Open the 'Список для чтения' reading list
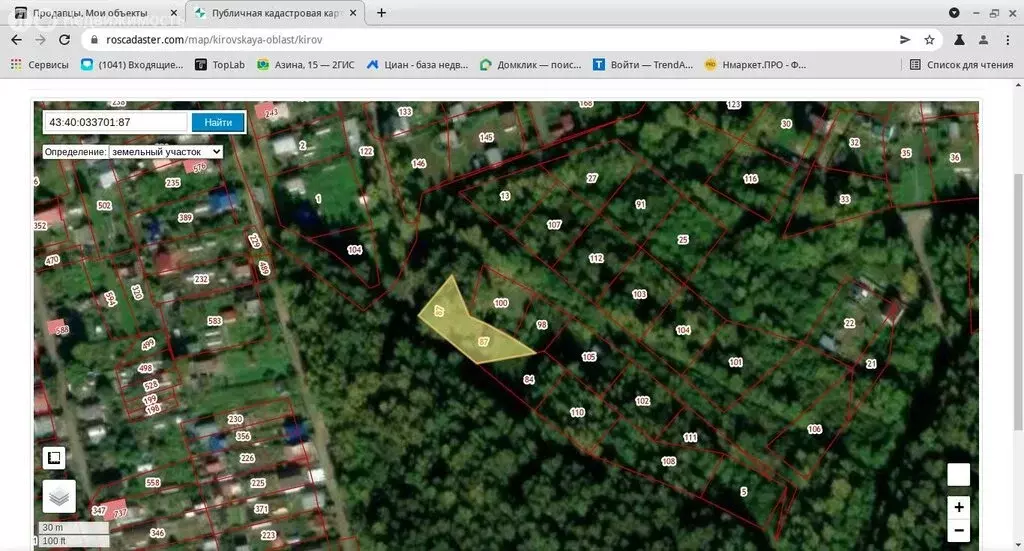 point(960,64)
